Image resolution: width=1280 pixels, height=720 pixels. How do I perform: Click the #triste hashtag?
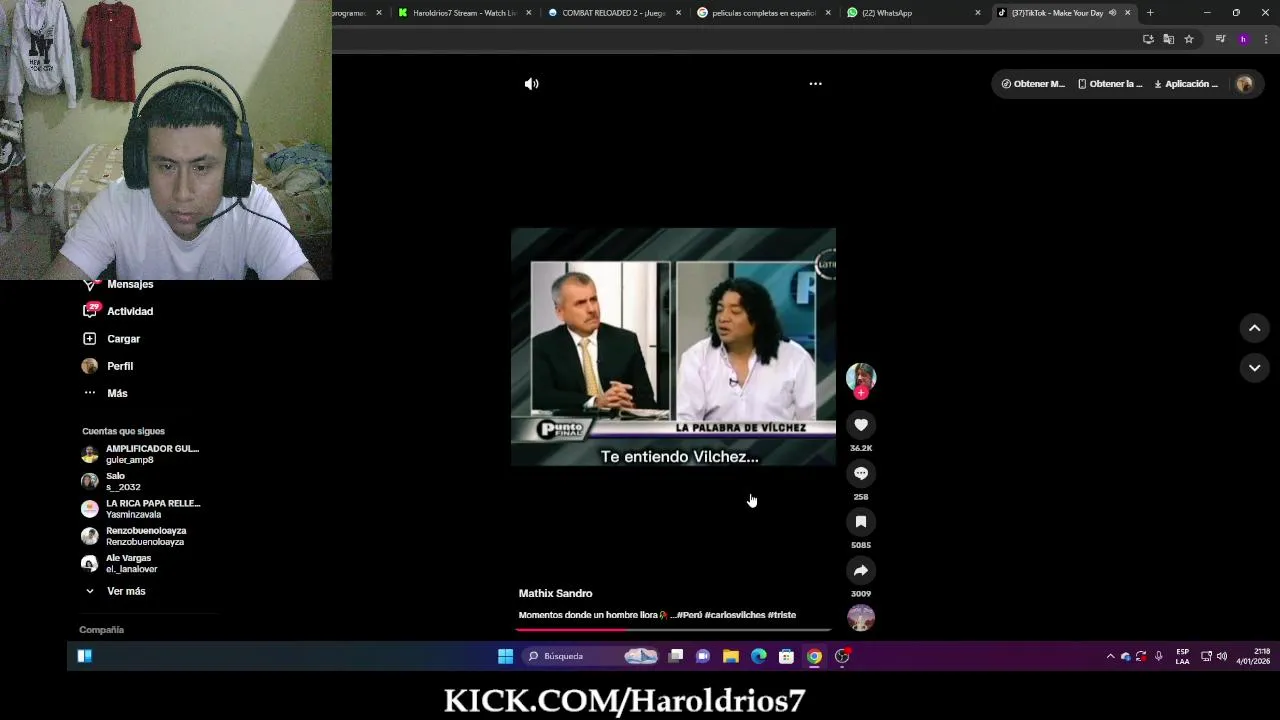782,615
